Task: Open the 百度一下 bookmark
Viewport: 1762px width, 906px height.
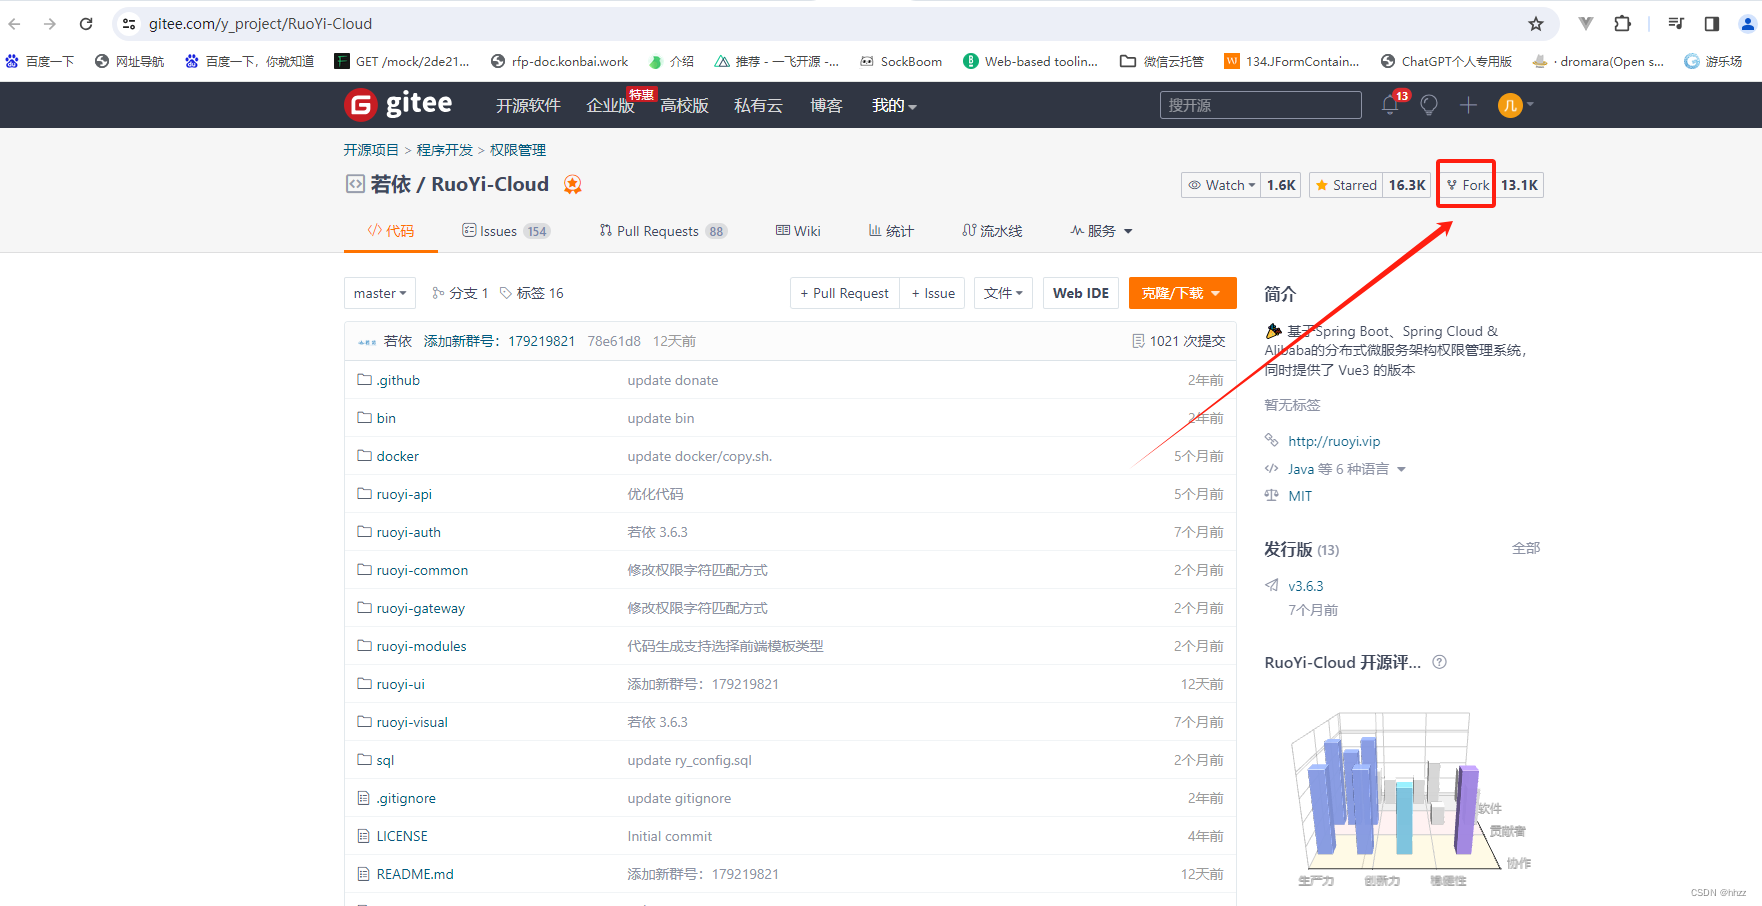Action: pos(40,61)
